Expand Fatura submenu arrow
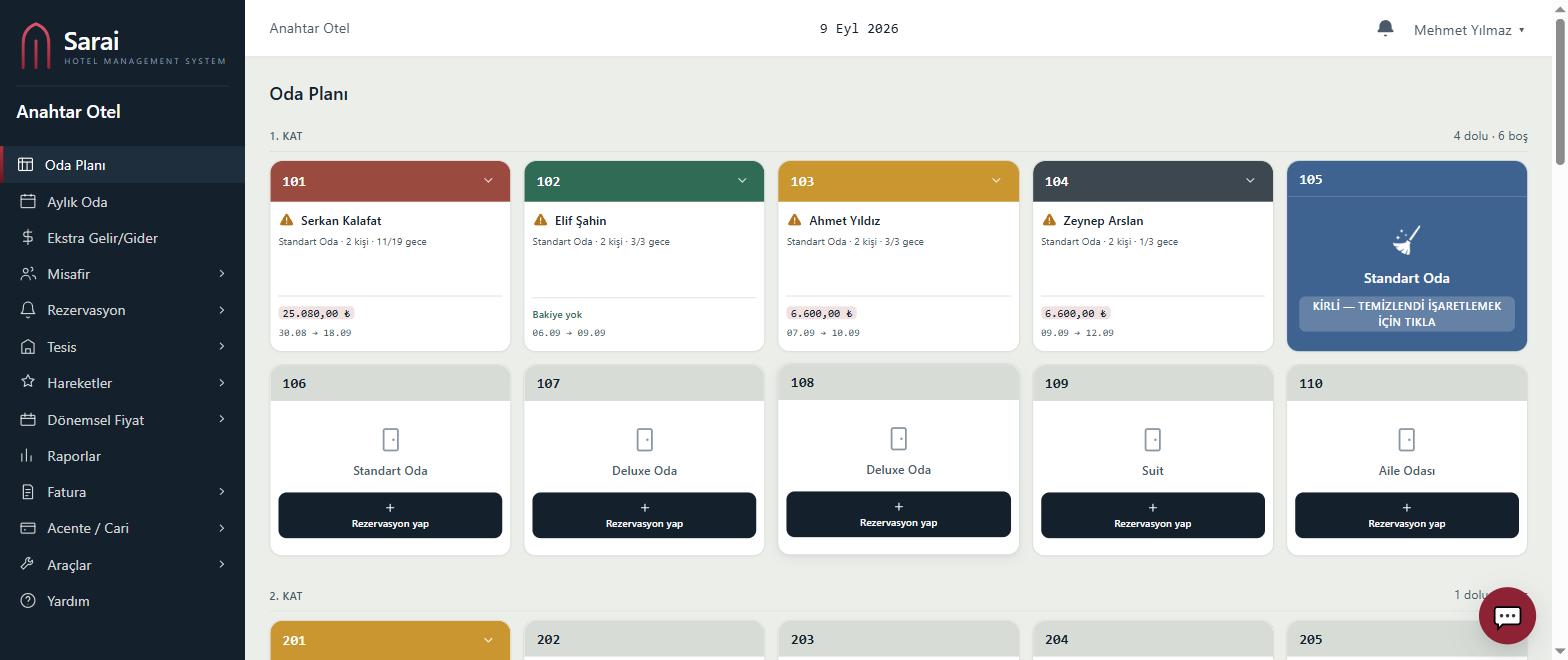1568x660 pixels. pyautogui.click(x=222, y=492)
